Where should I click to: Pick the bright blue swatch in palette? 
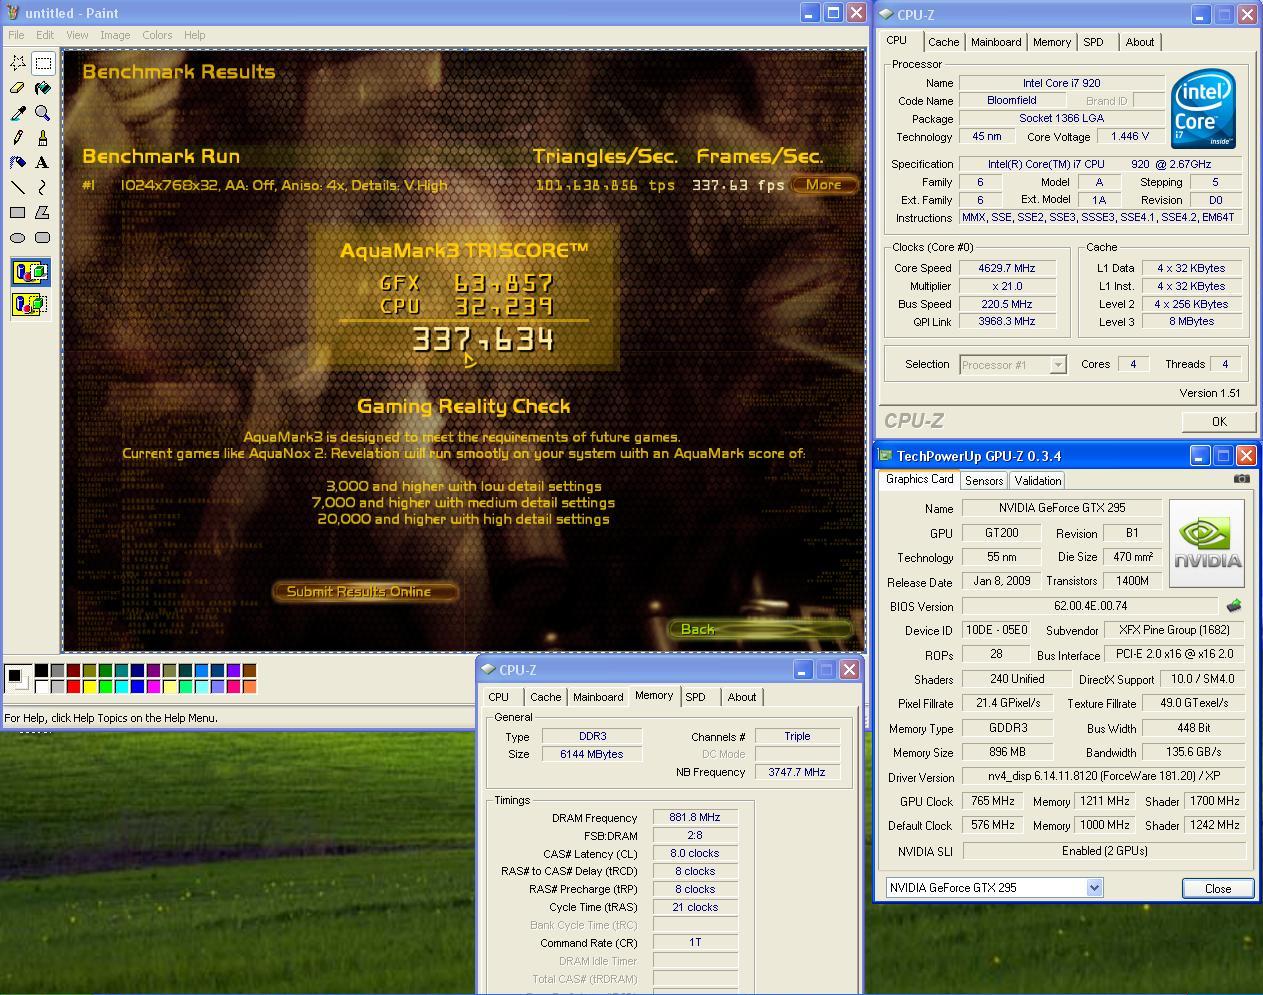click(x=137, y=686)
